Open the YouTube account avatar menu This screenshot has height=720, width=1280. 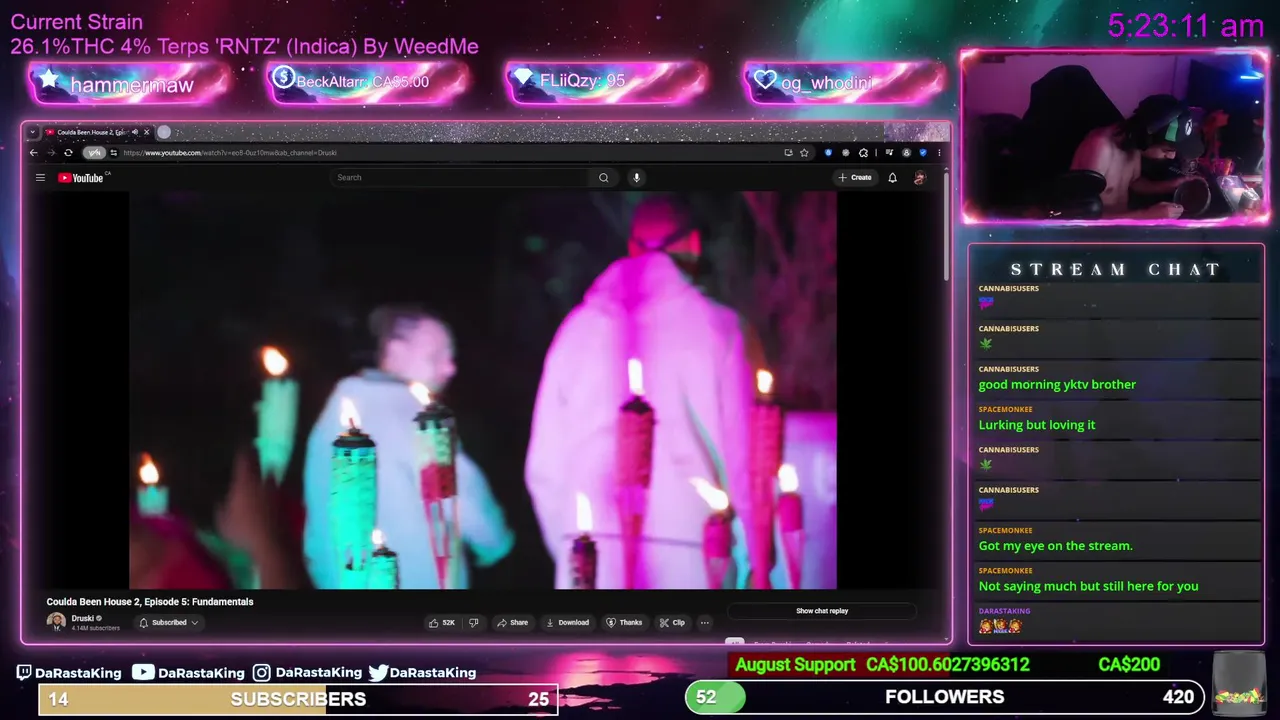[x=919, y=178]
